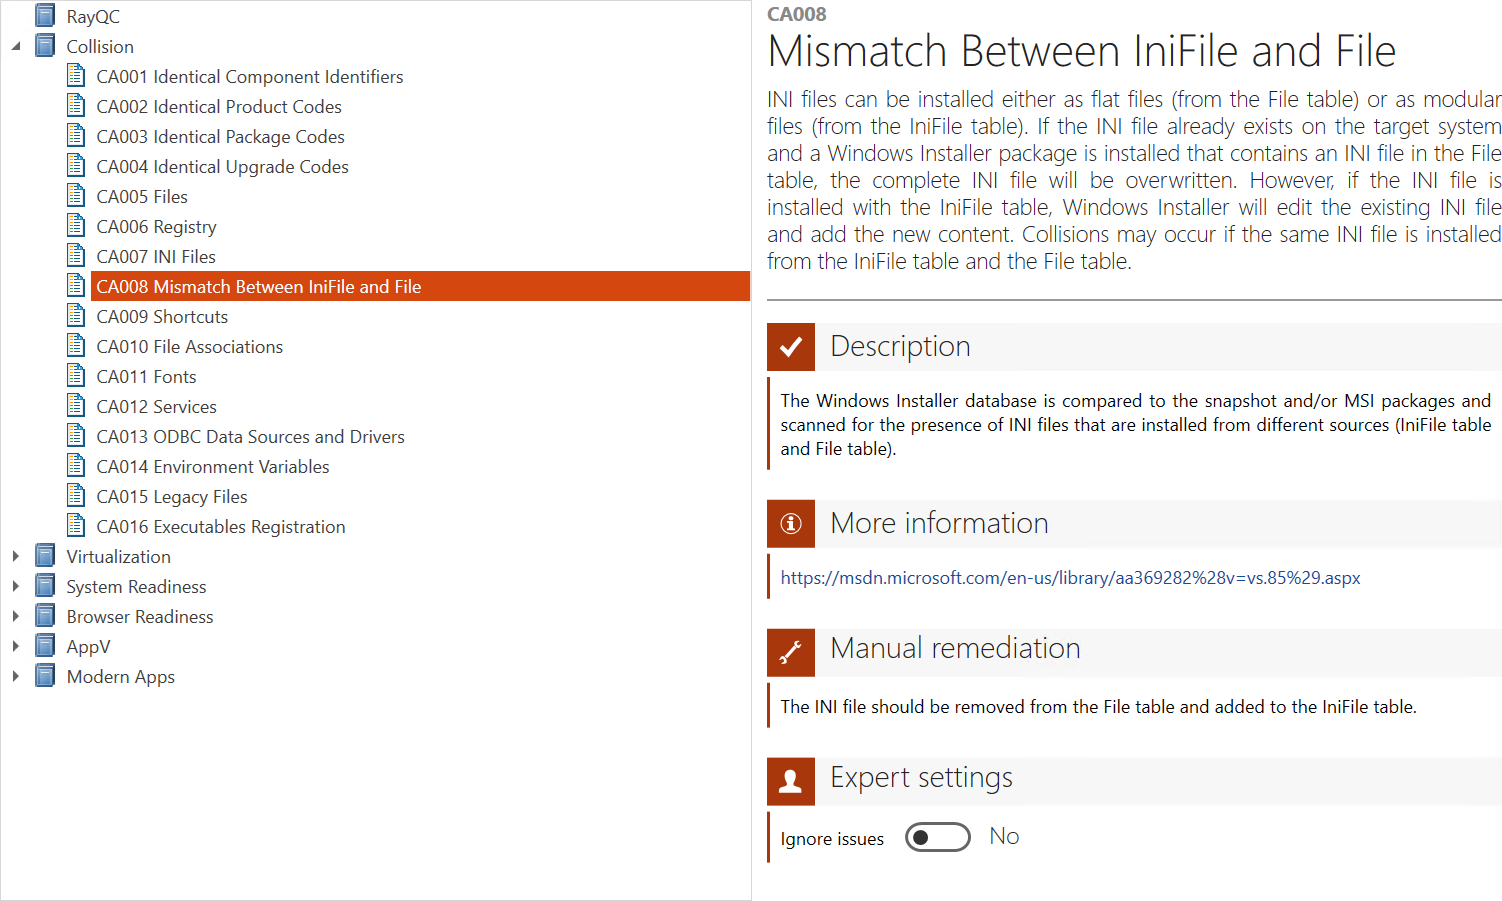Viewport: 1502px width, 901px height.
Task: Click the Virtualization book icon
Action: pos(45,556)
